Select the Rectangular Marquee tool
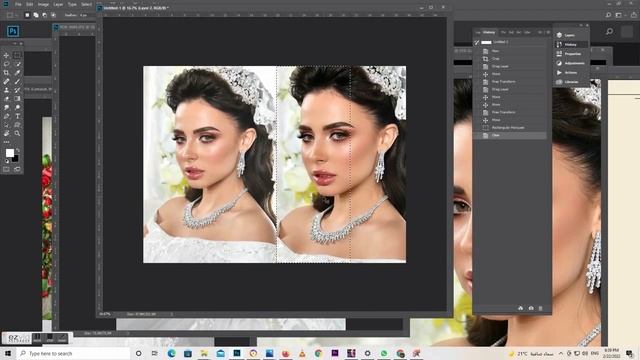 [17, 56]
